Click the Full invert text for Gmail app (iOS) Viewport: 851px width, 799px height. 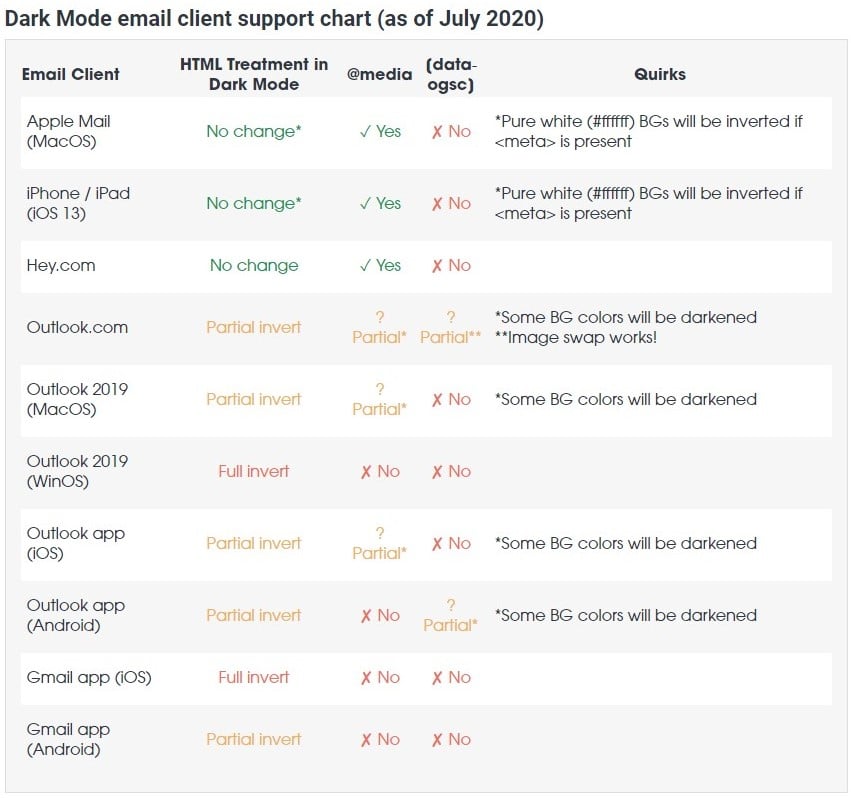[x=254, y=678]
